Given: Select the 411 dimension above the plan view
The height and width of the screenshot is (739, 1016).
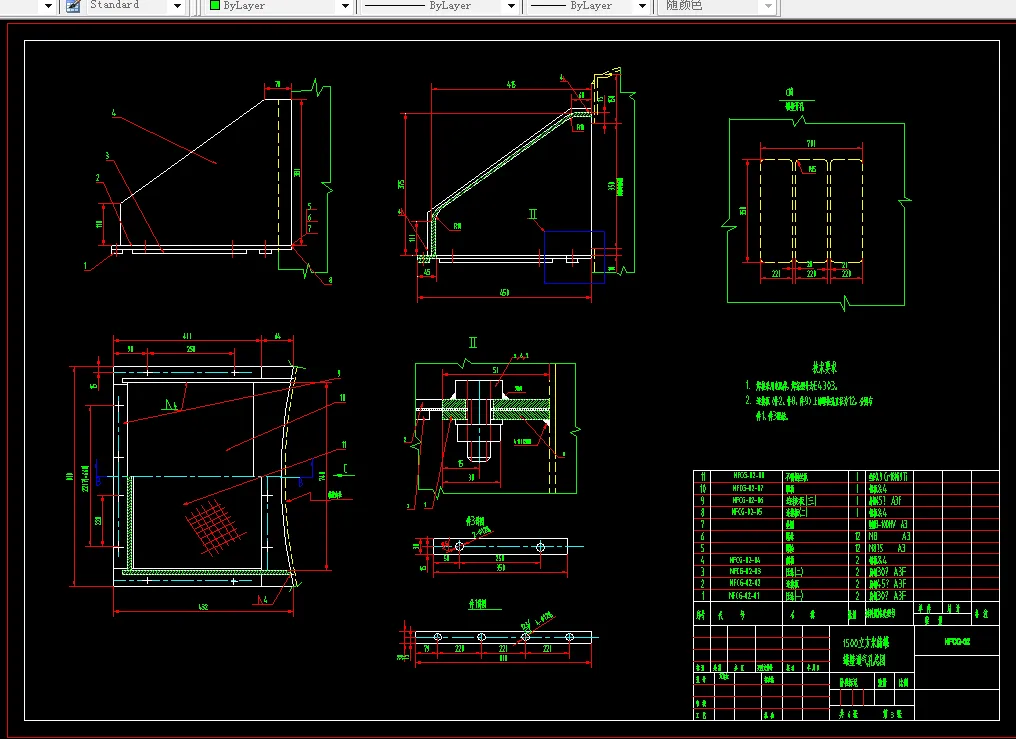Looking at the screenshot, I should click(187, 336).
